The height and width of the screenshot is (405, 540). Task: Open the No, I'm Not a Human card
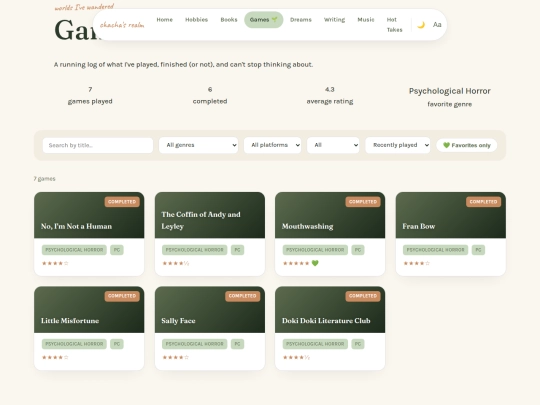click(x=89, y=234)
